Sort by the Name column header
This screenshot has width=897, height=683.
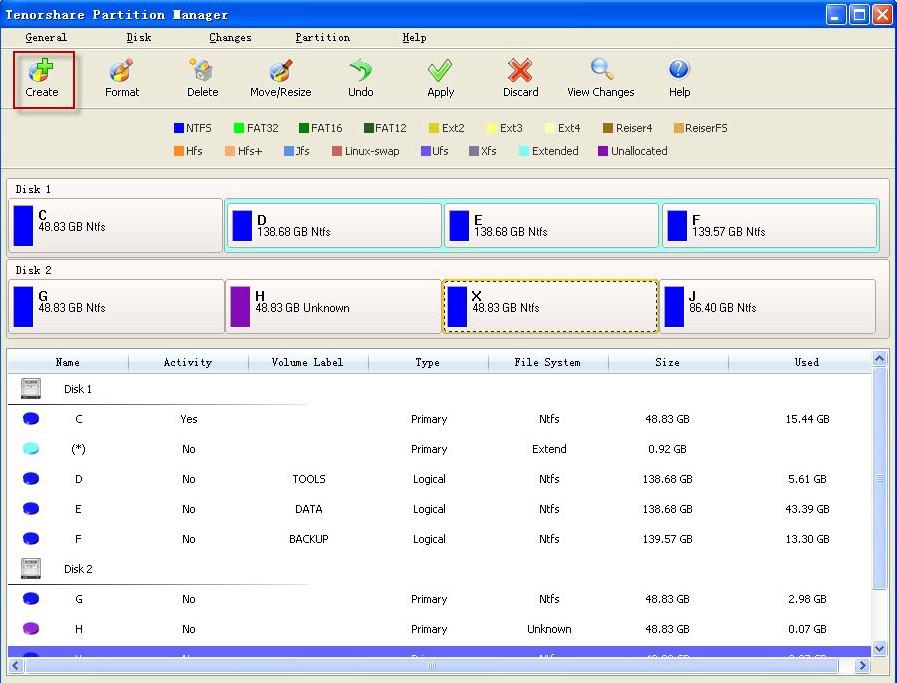tap(68, 362)
